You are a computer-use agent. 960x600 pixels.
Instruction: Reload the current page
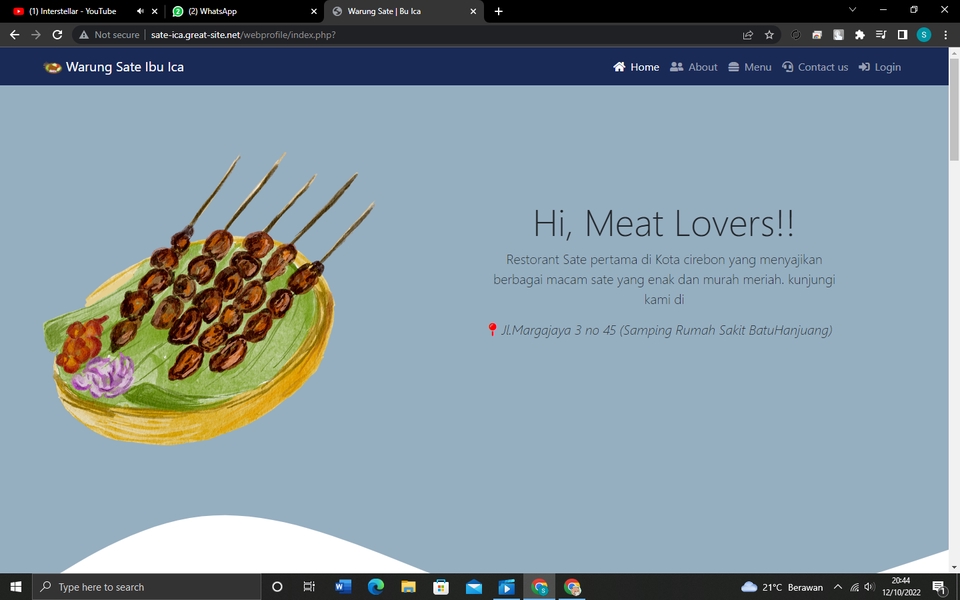(x=57, y=35)
